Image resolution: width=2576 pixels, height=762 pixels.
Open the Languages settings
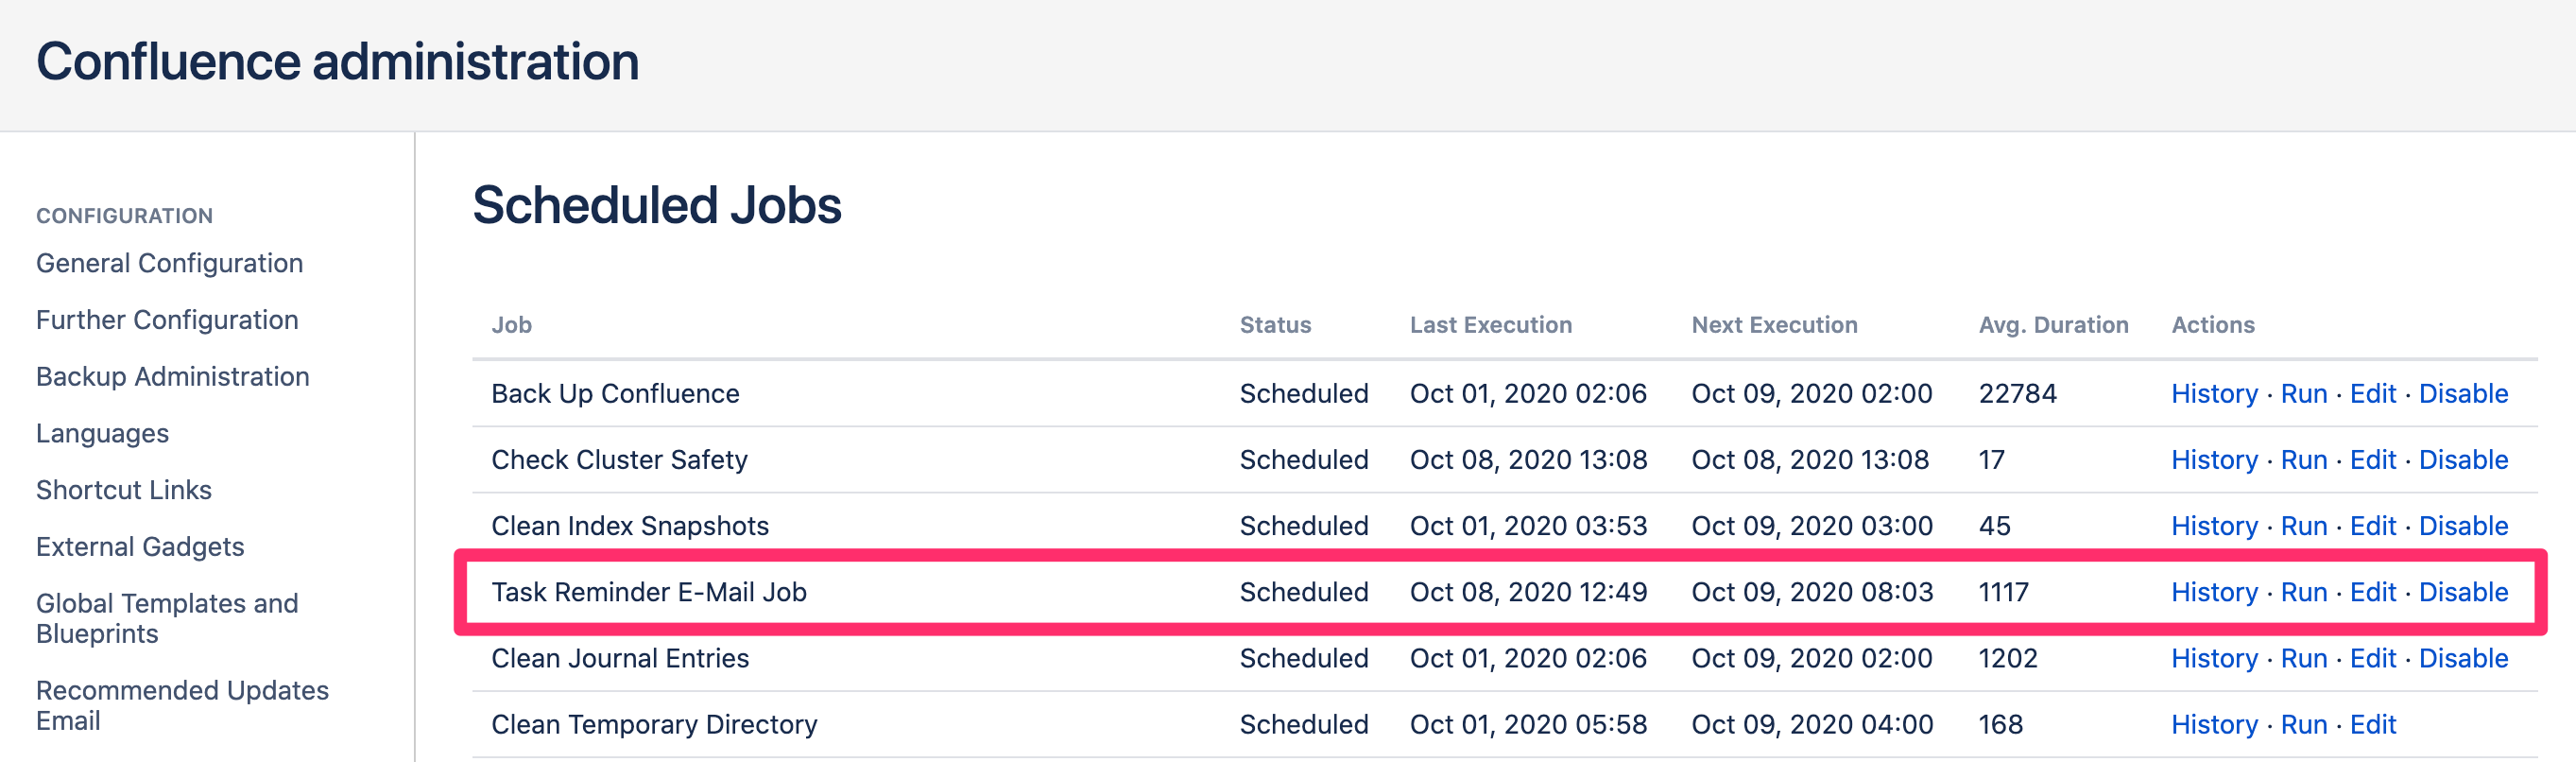pos(102,433)
